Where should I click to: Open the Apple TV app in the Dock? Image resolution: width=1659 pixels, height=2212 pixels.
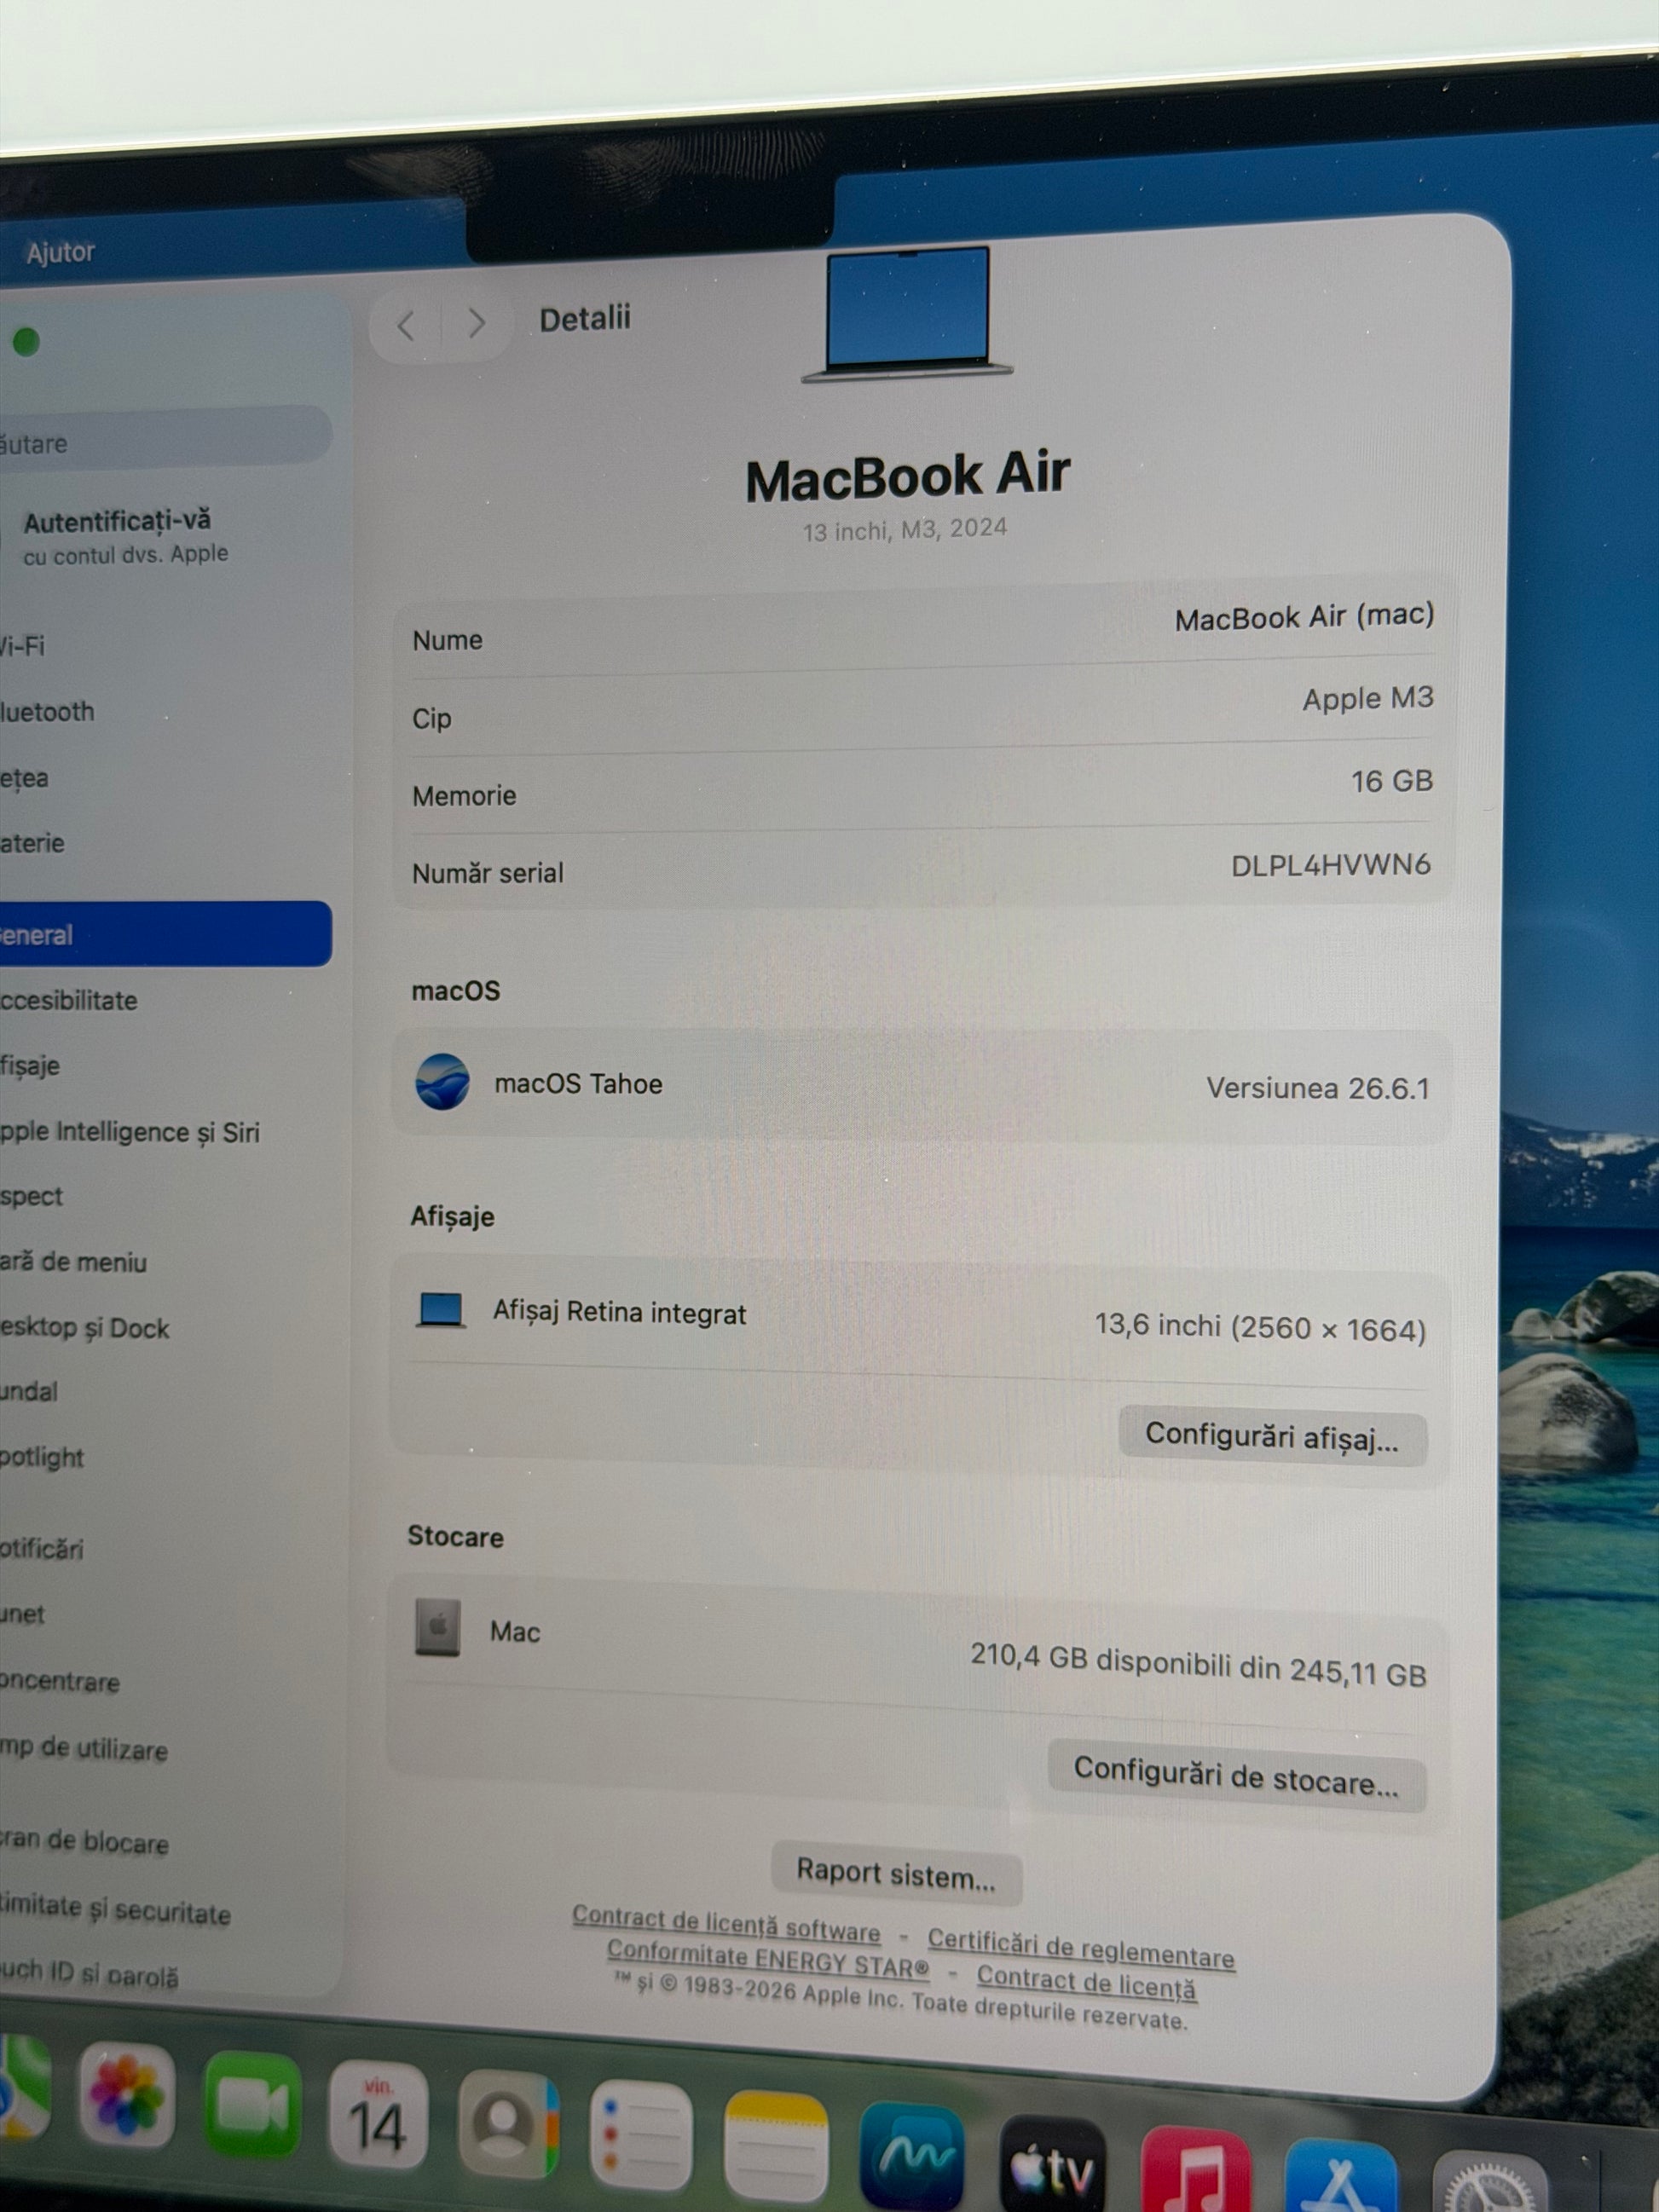pyautogui.click(x=1052, y=2163)
